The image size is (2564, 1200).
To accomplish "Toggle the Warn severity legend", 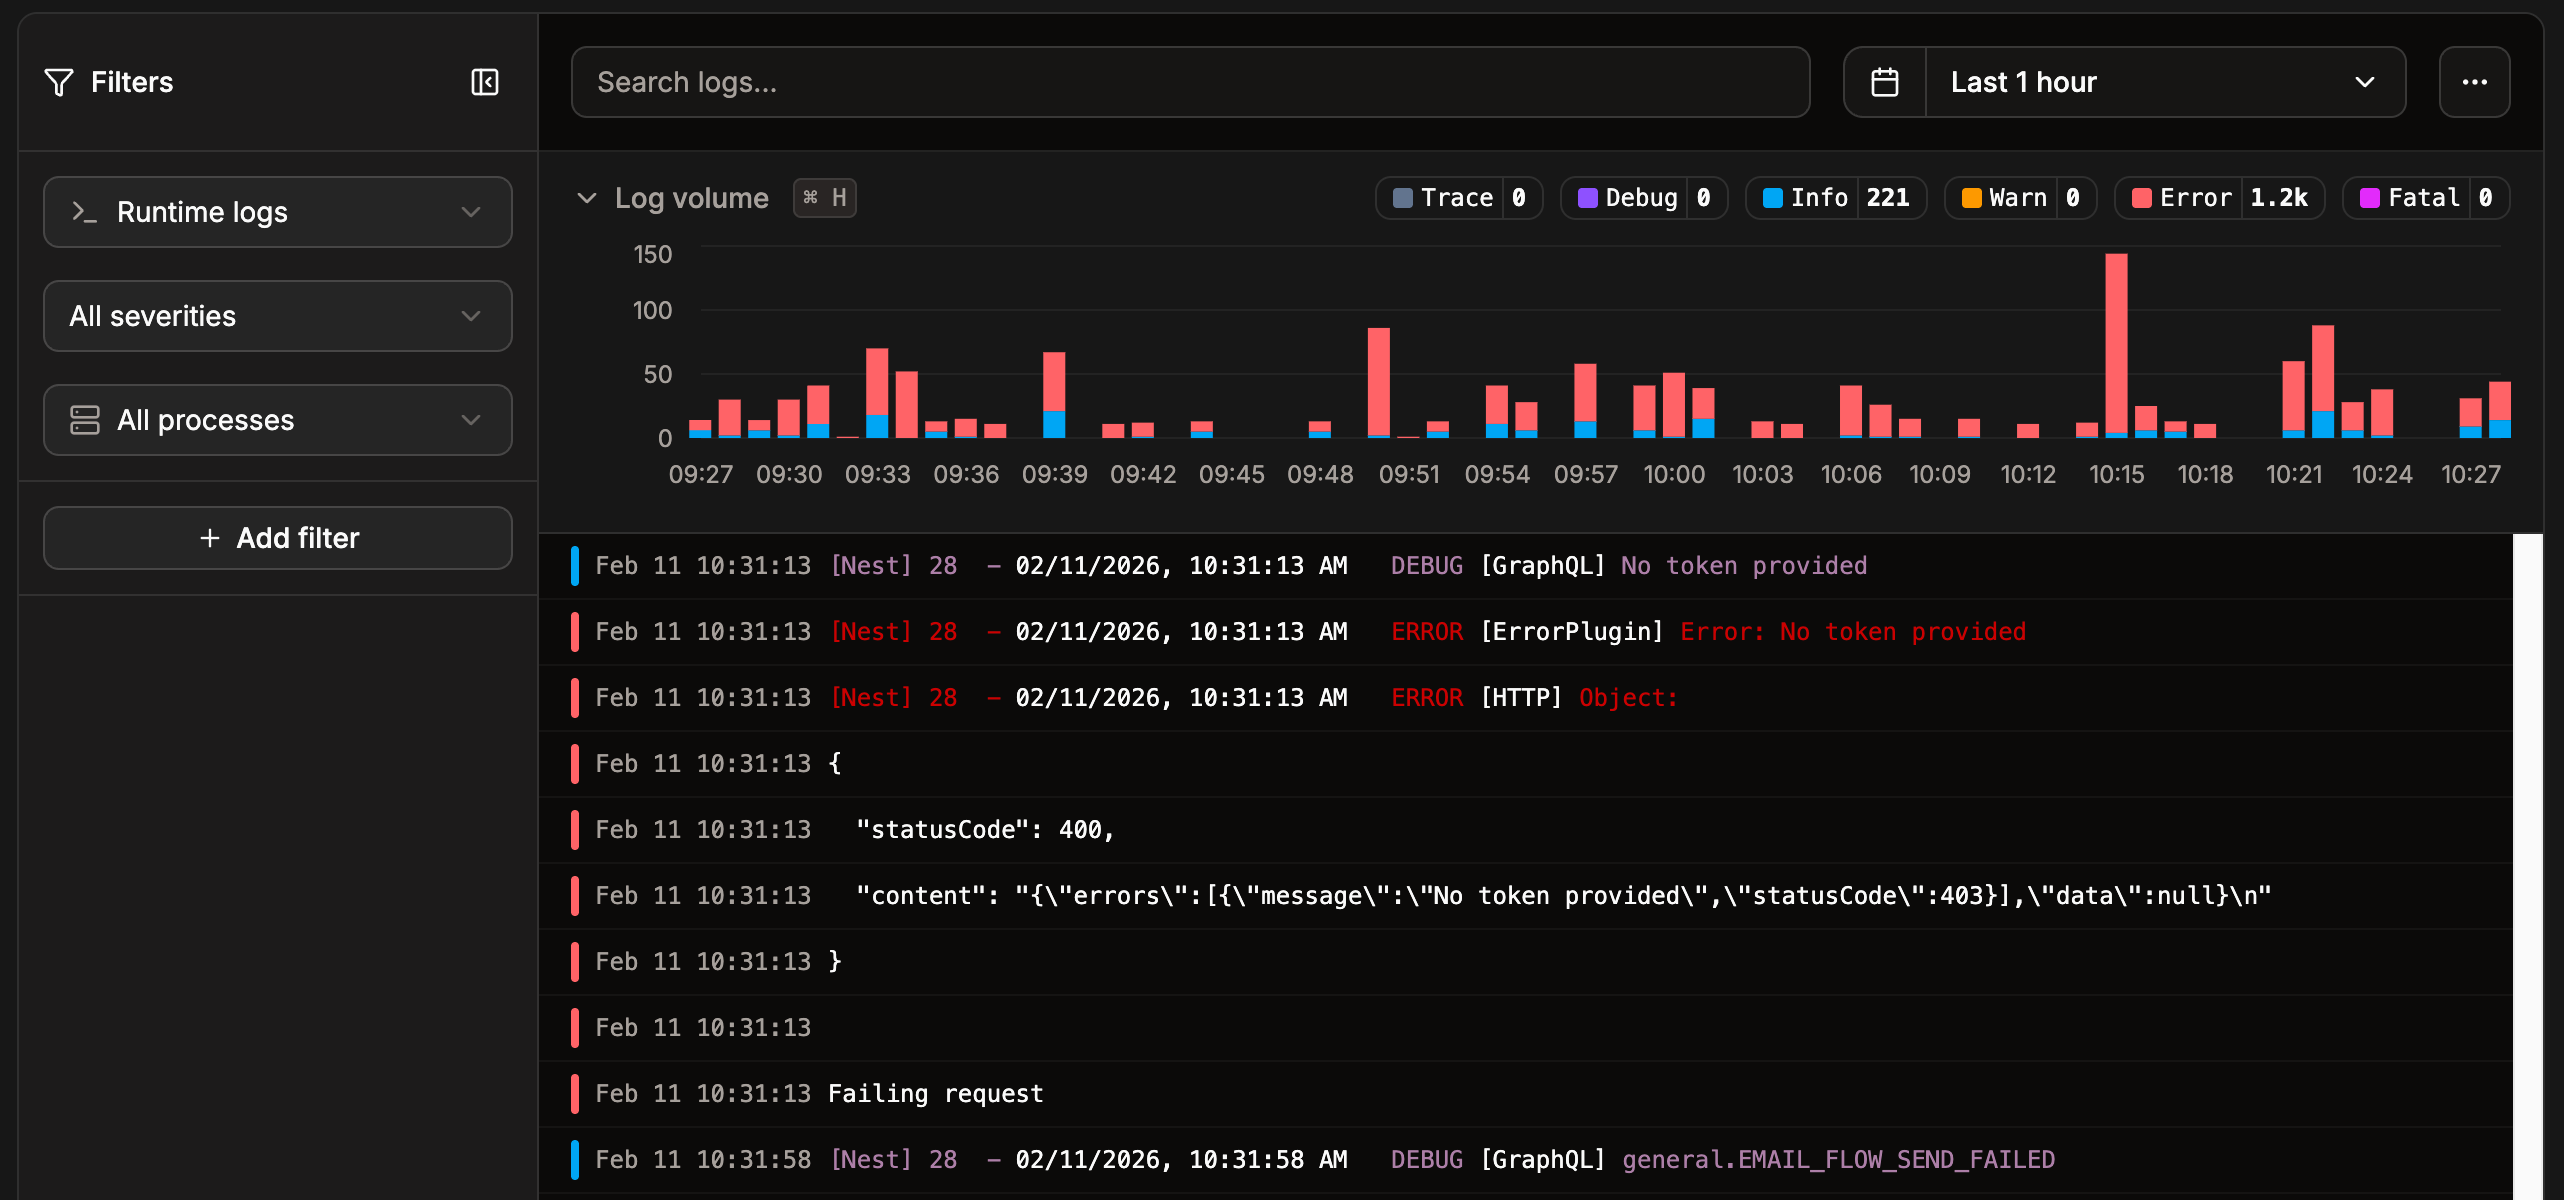I will pos(2019,197).
